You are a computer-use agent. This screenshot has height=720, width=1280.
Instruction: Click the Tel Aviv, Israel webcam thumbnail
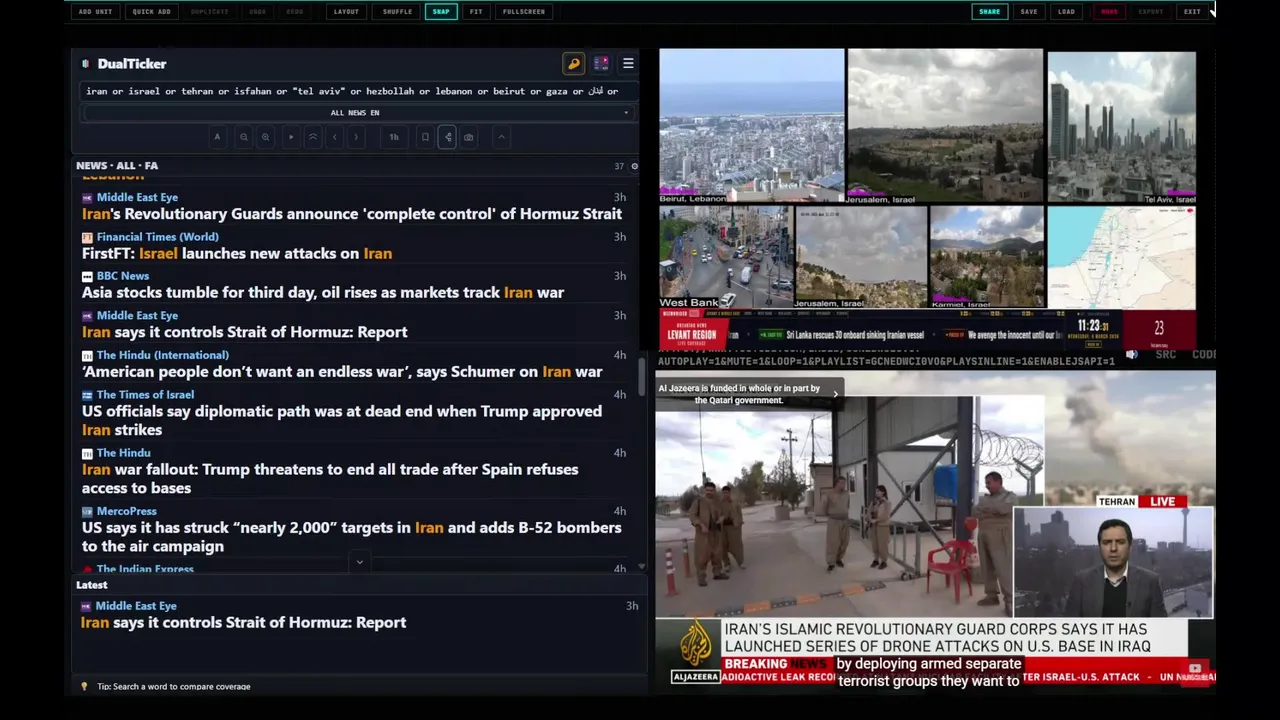1121,127
